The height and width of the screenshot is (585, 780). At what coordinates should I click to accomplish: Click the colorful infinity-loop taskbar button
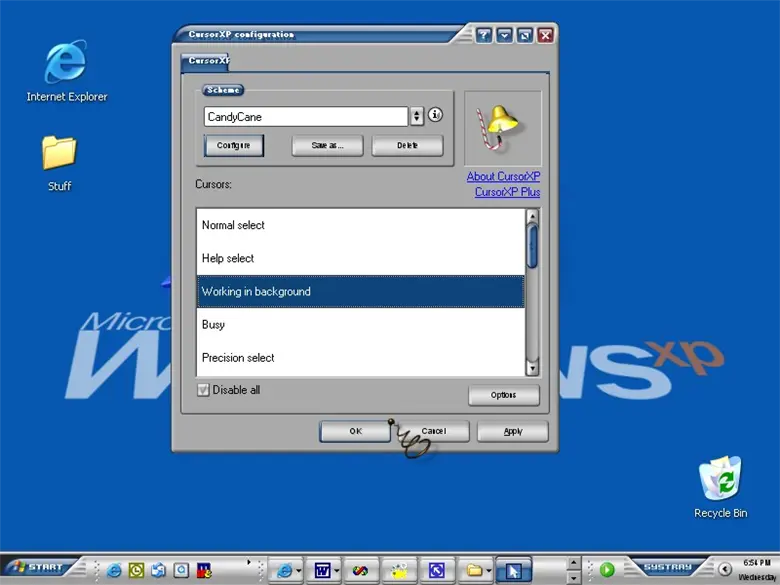point(360,570)
